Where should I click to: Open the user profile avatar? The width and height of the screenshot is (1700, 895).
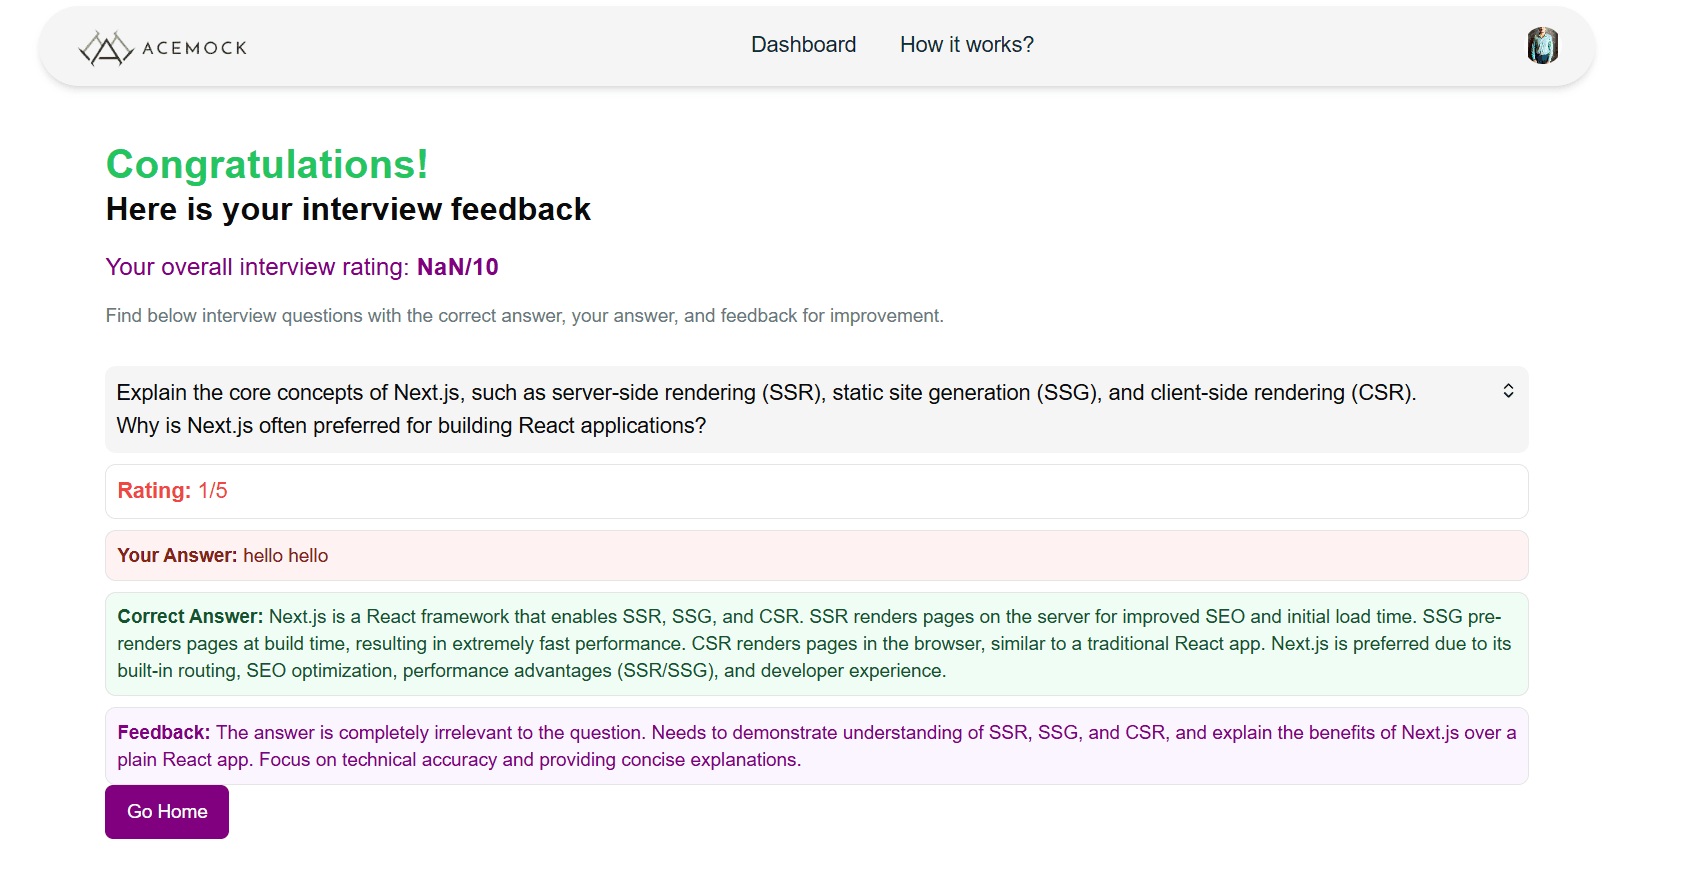[x=1542, y=45]
